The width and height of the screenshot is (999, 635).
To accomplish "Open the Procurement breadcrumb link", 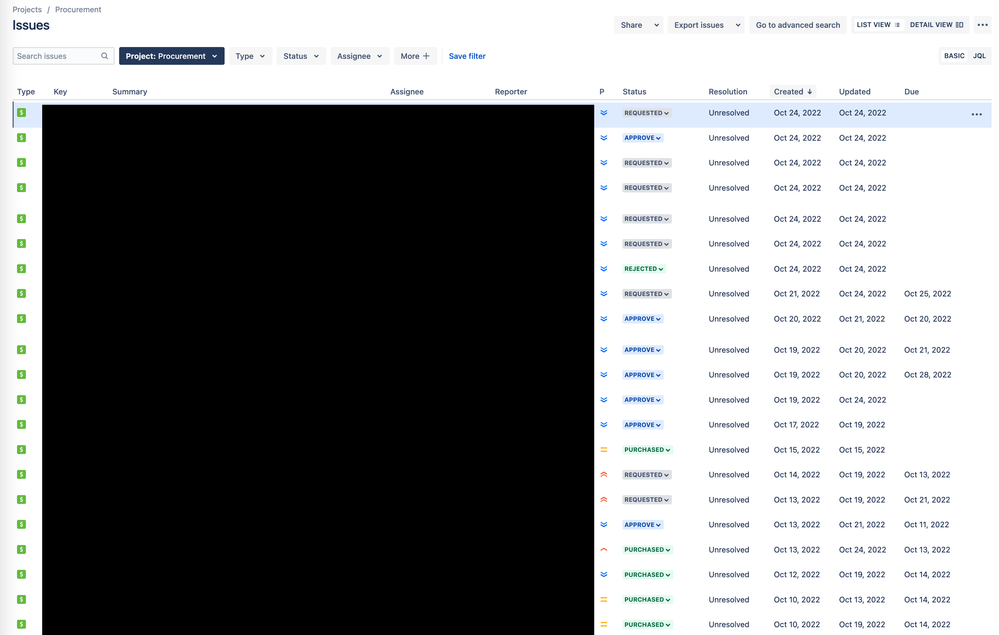I will tap(78, 10).
